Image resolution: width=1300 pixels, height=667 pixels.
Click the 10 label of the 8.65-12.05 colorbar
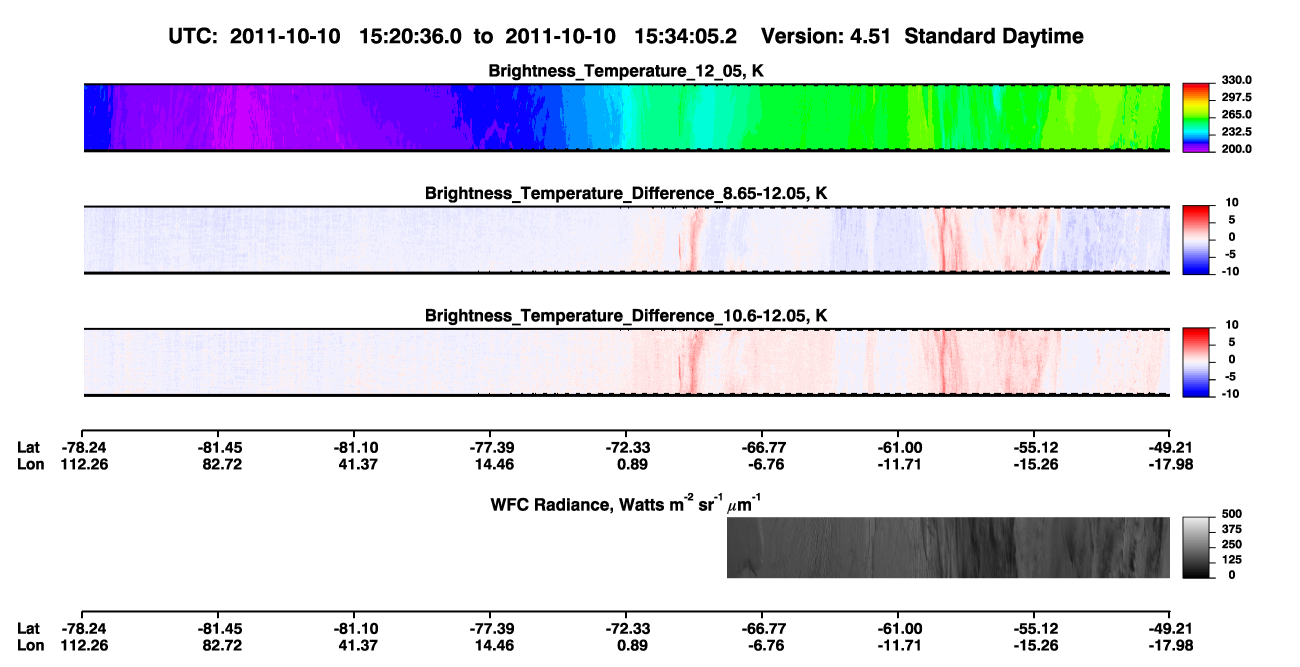[x=1232, y=203]
